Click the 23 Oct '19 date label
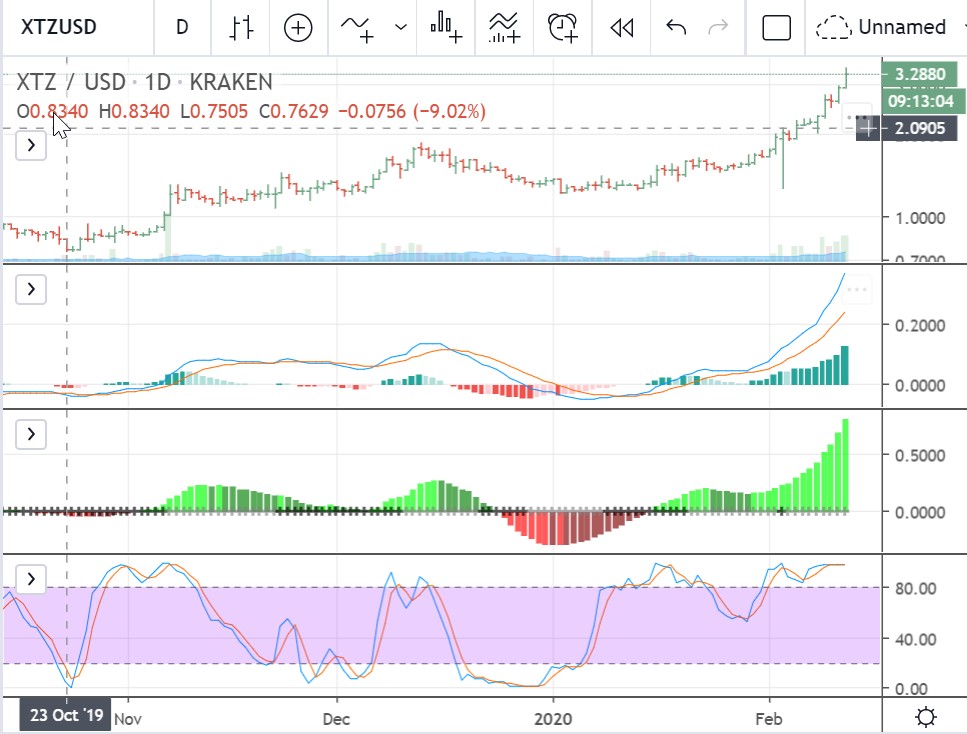Screen dimensions: 967x734 click(66, 715)
